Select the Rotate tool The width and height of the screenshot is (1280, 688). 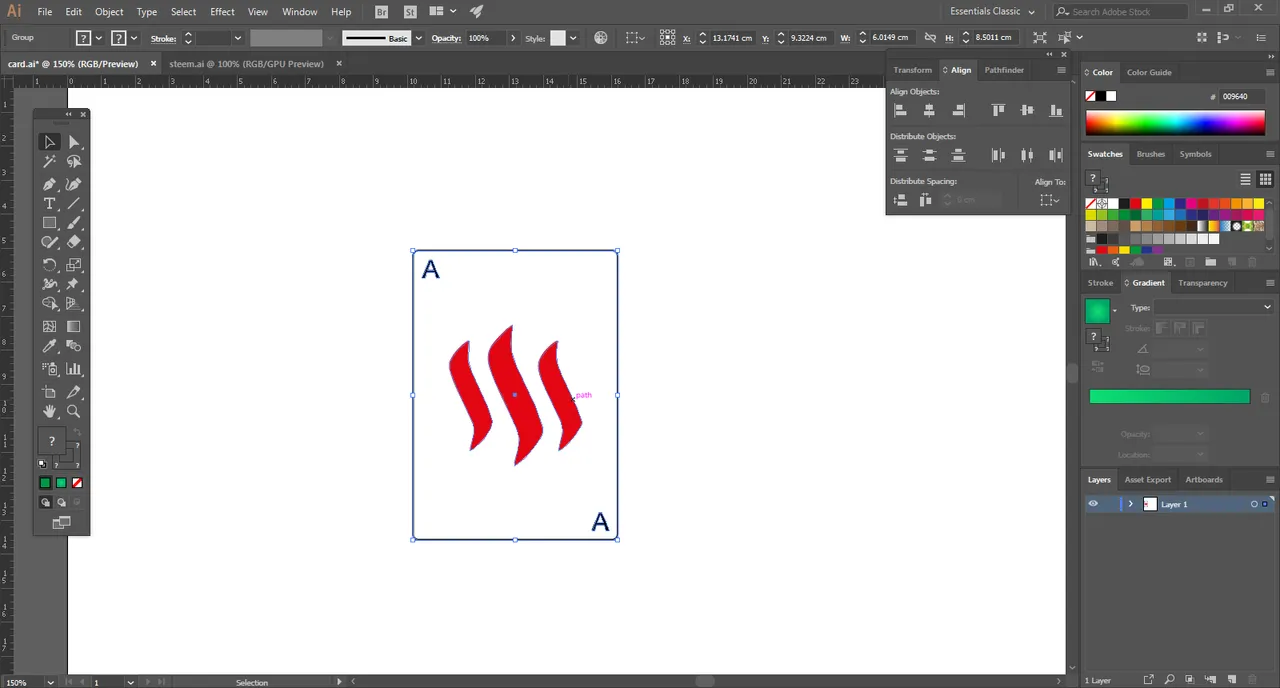[x=49, y=265]
